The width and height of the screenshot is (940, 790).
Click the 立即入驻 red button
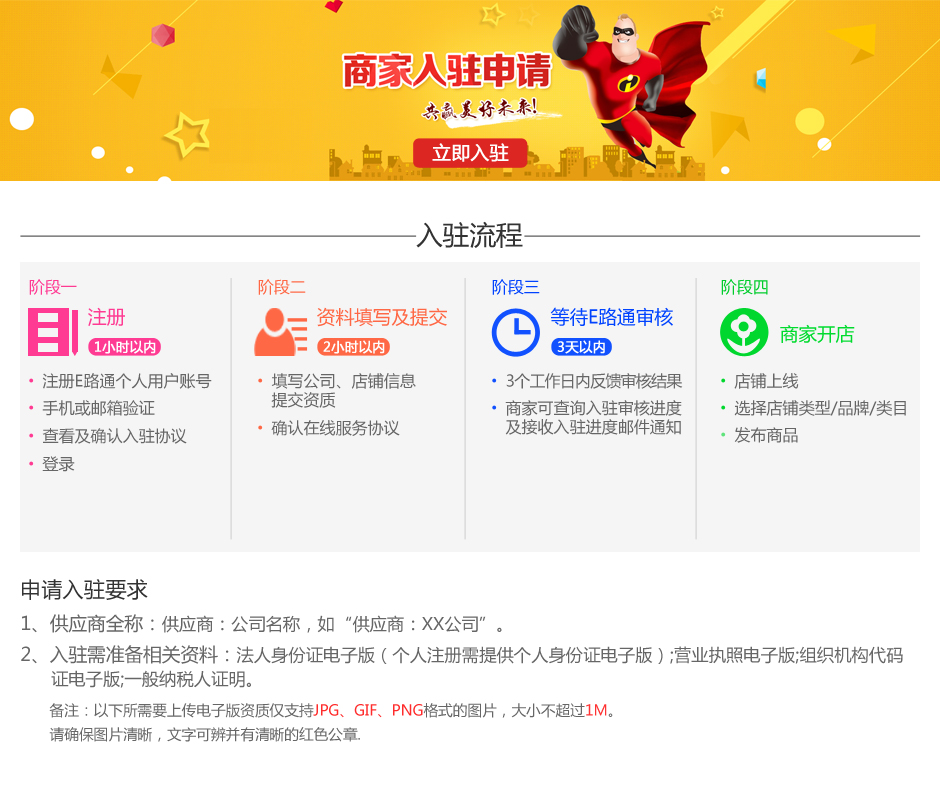(470, 153)
